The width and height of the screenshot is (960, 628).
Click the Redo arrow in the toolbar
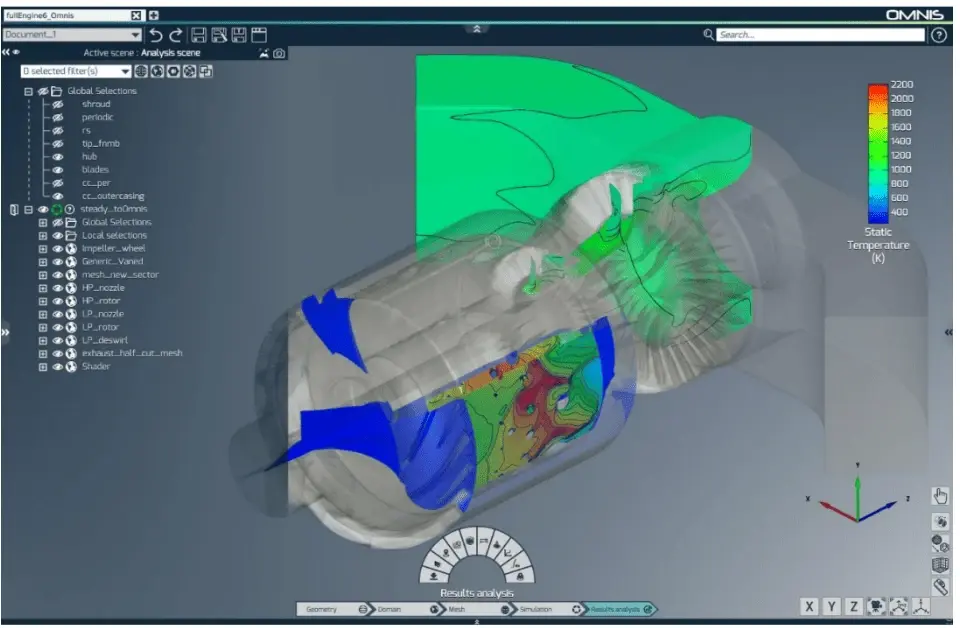pyautogui.click(x=176, y=35)
